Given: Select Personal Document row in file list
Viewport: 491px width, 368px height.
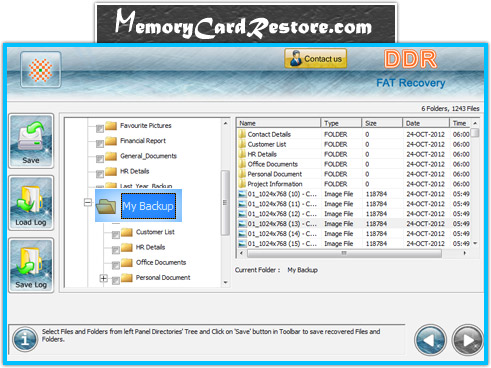Looking at the screenshot, I should coord(354,174).
